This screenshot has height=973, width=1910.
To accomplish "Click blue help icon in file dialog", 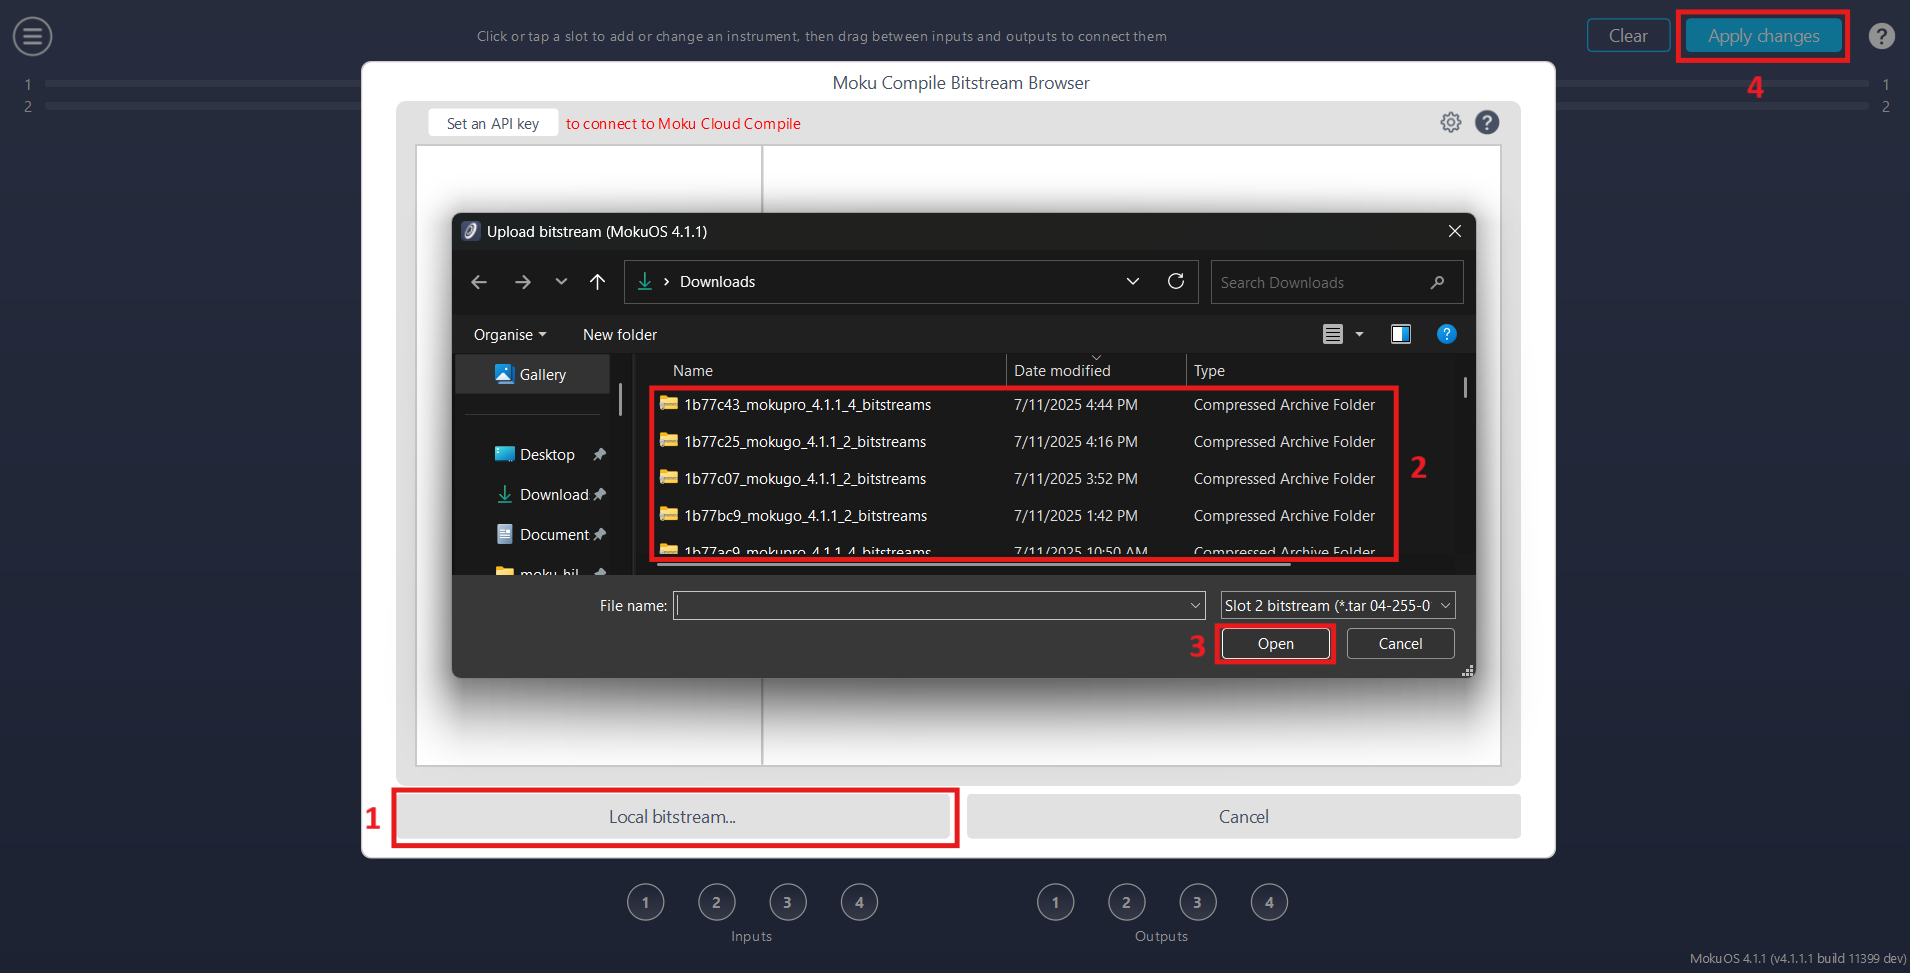I will 1446,334.
